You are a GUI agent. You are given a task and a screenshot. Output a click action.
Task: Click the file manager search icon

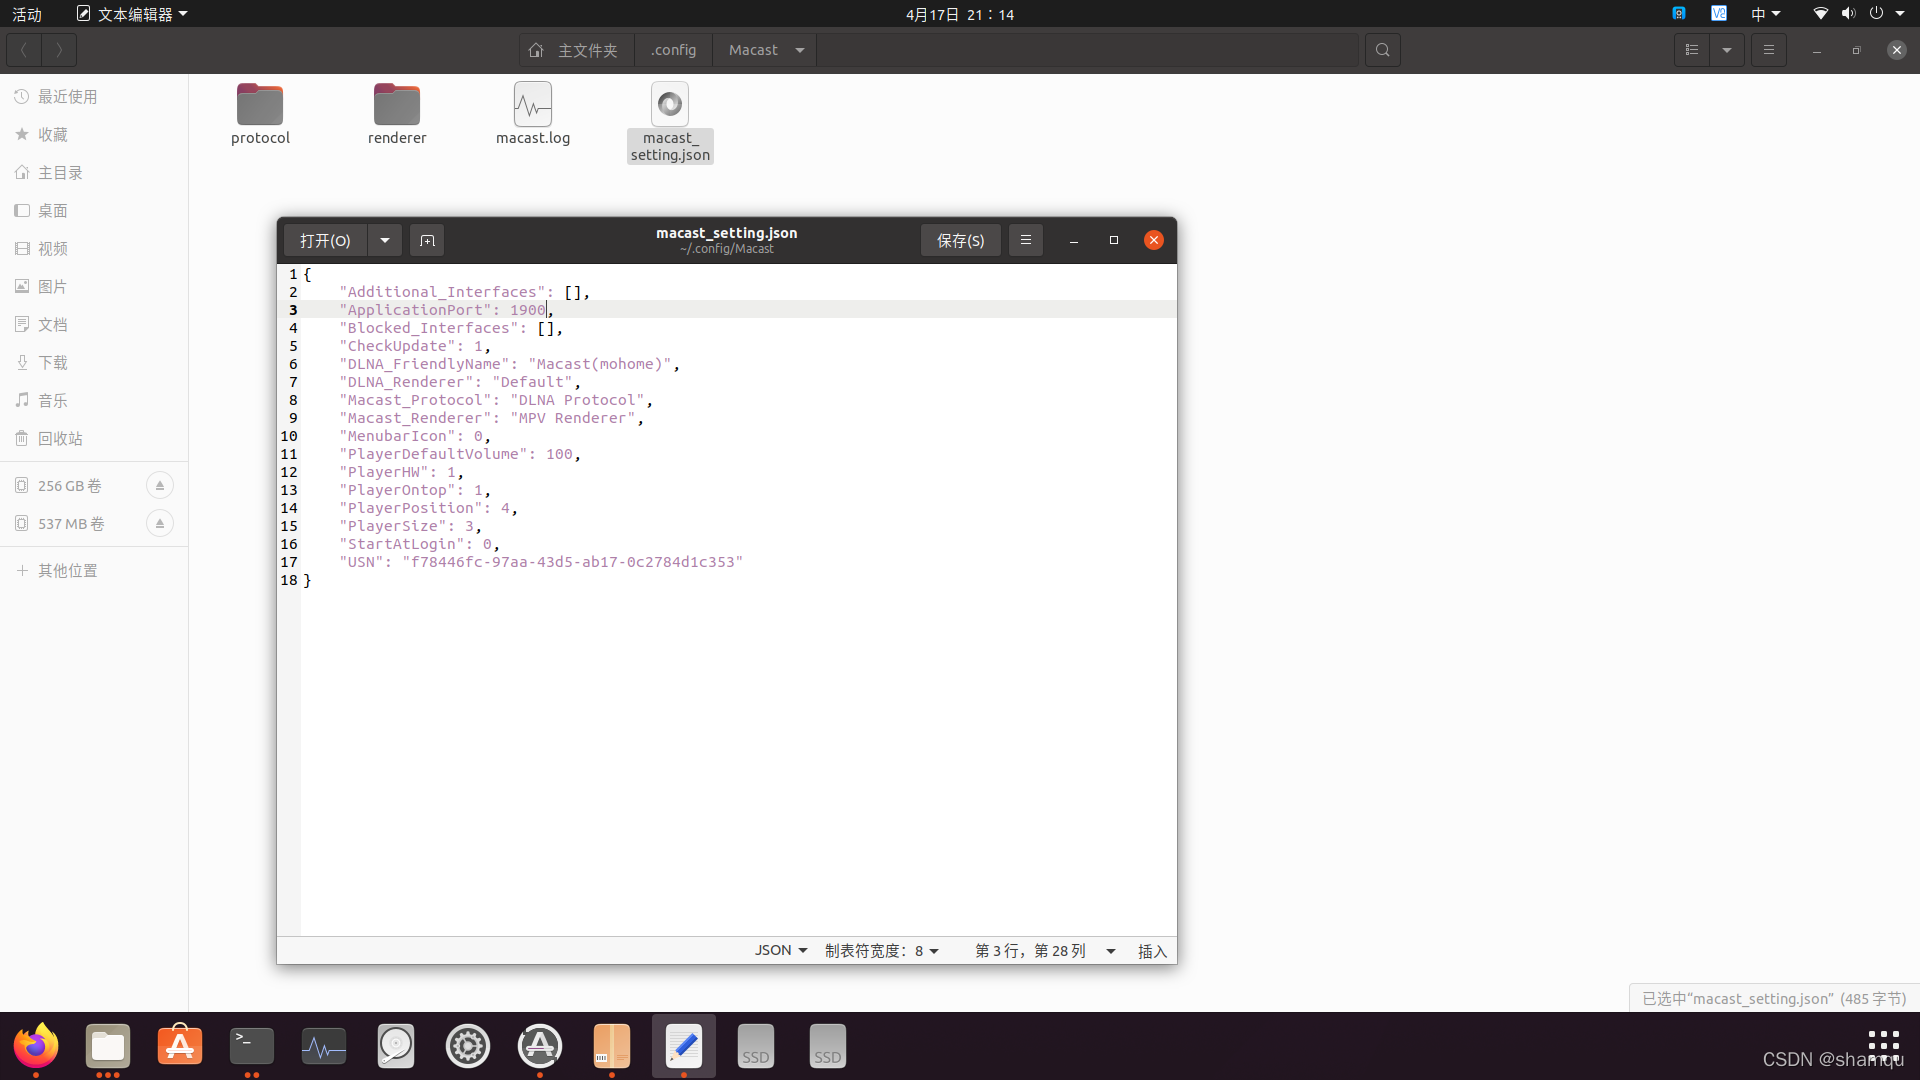[1382, 50]
